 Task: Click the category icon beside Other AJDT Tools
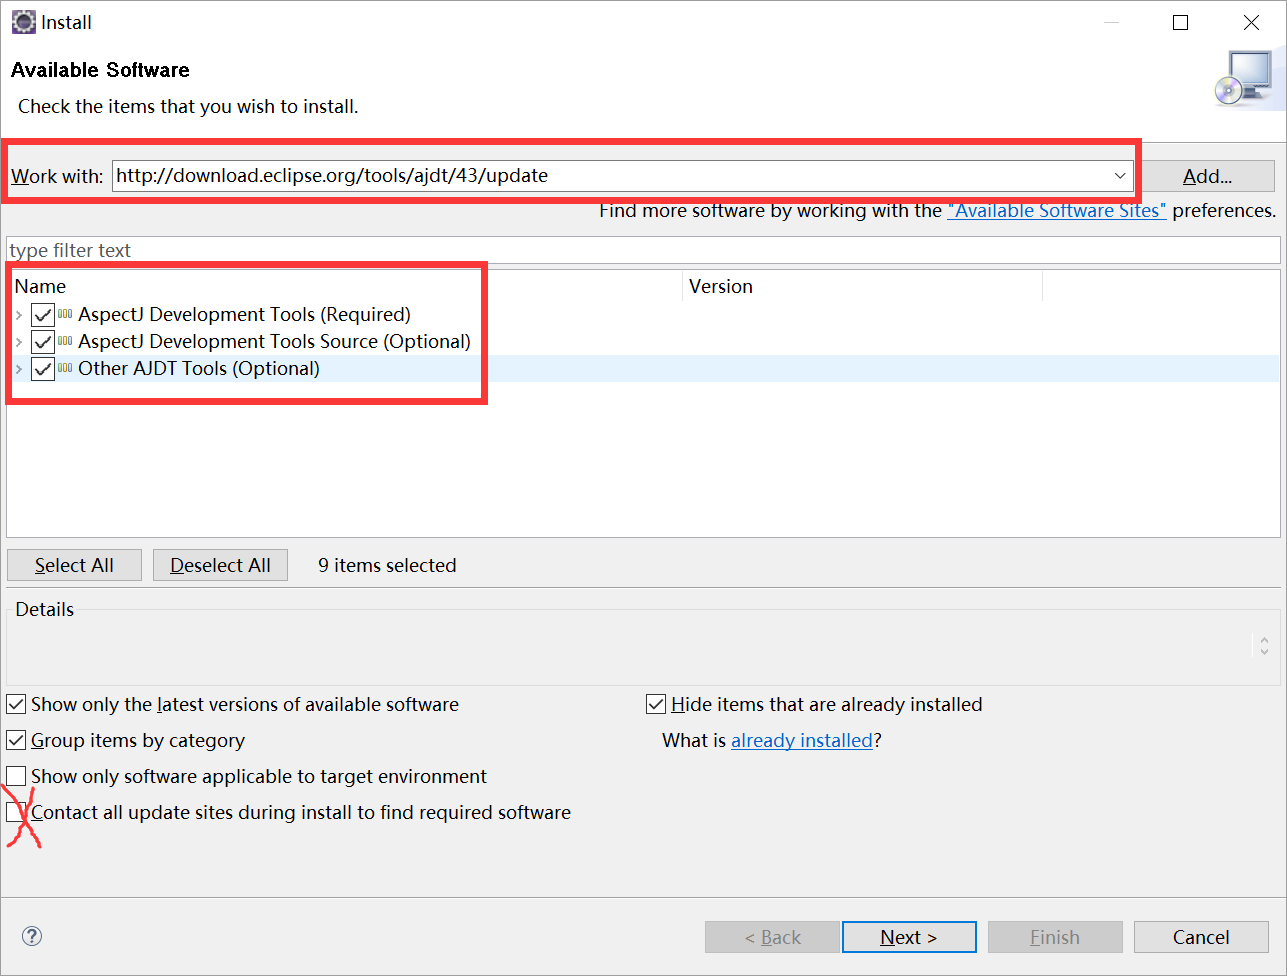click(65, 368)
